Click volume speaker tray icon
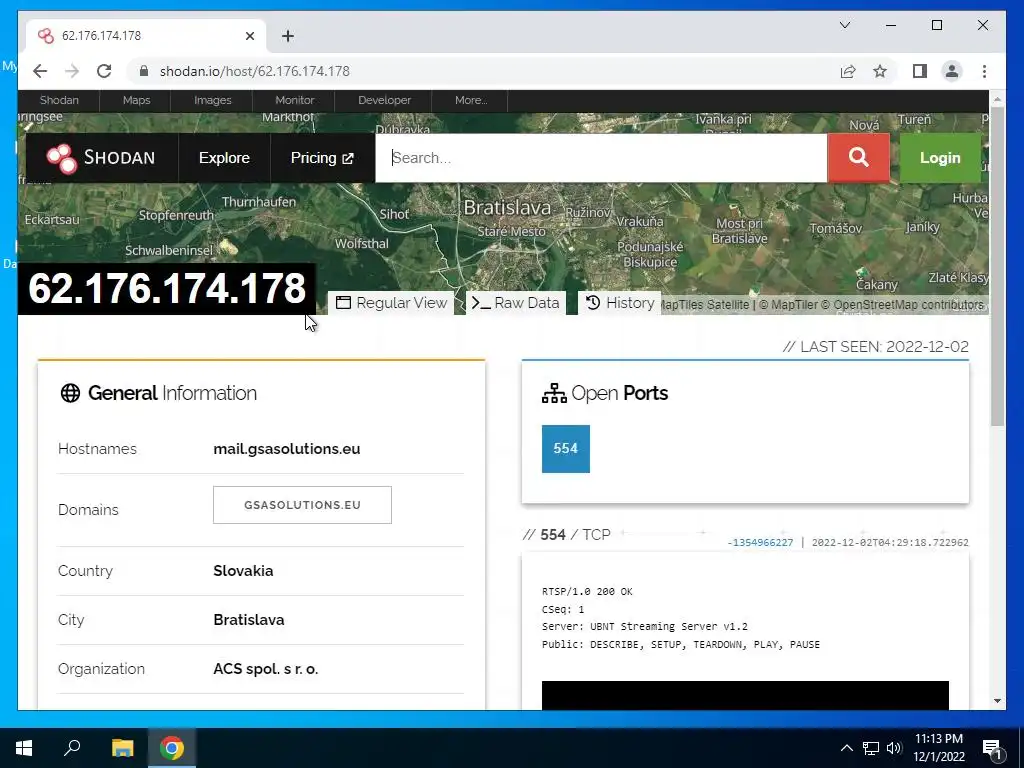 [x=894, y=748]
